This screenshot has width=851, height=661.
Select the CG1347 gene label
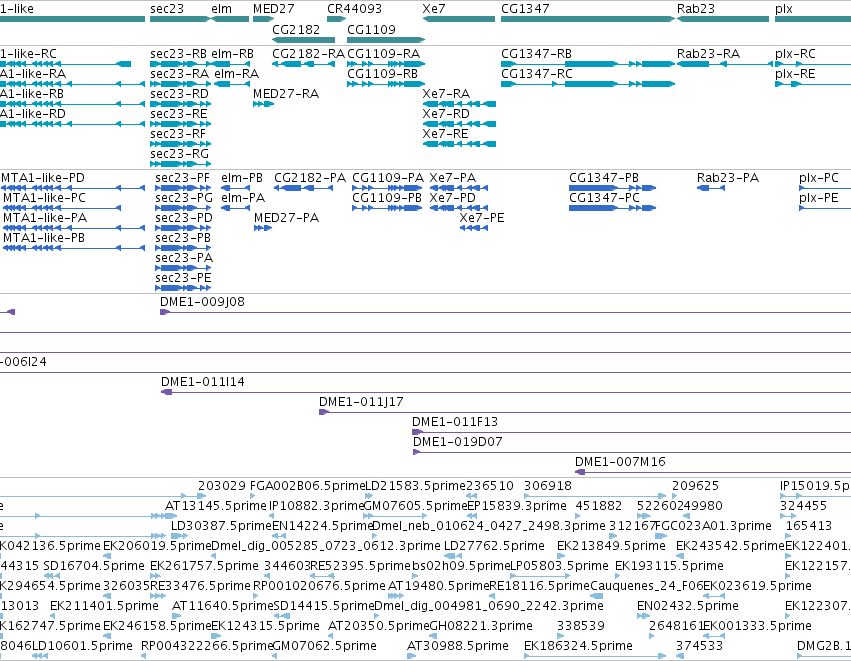[x=525, y=9]
